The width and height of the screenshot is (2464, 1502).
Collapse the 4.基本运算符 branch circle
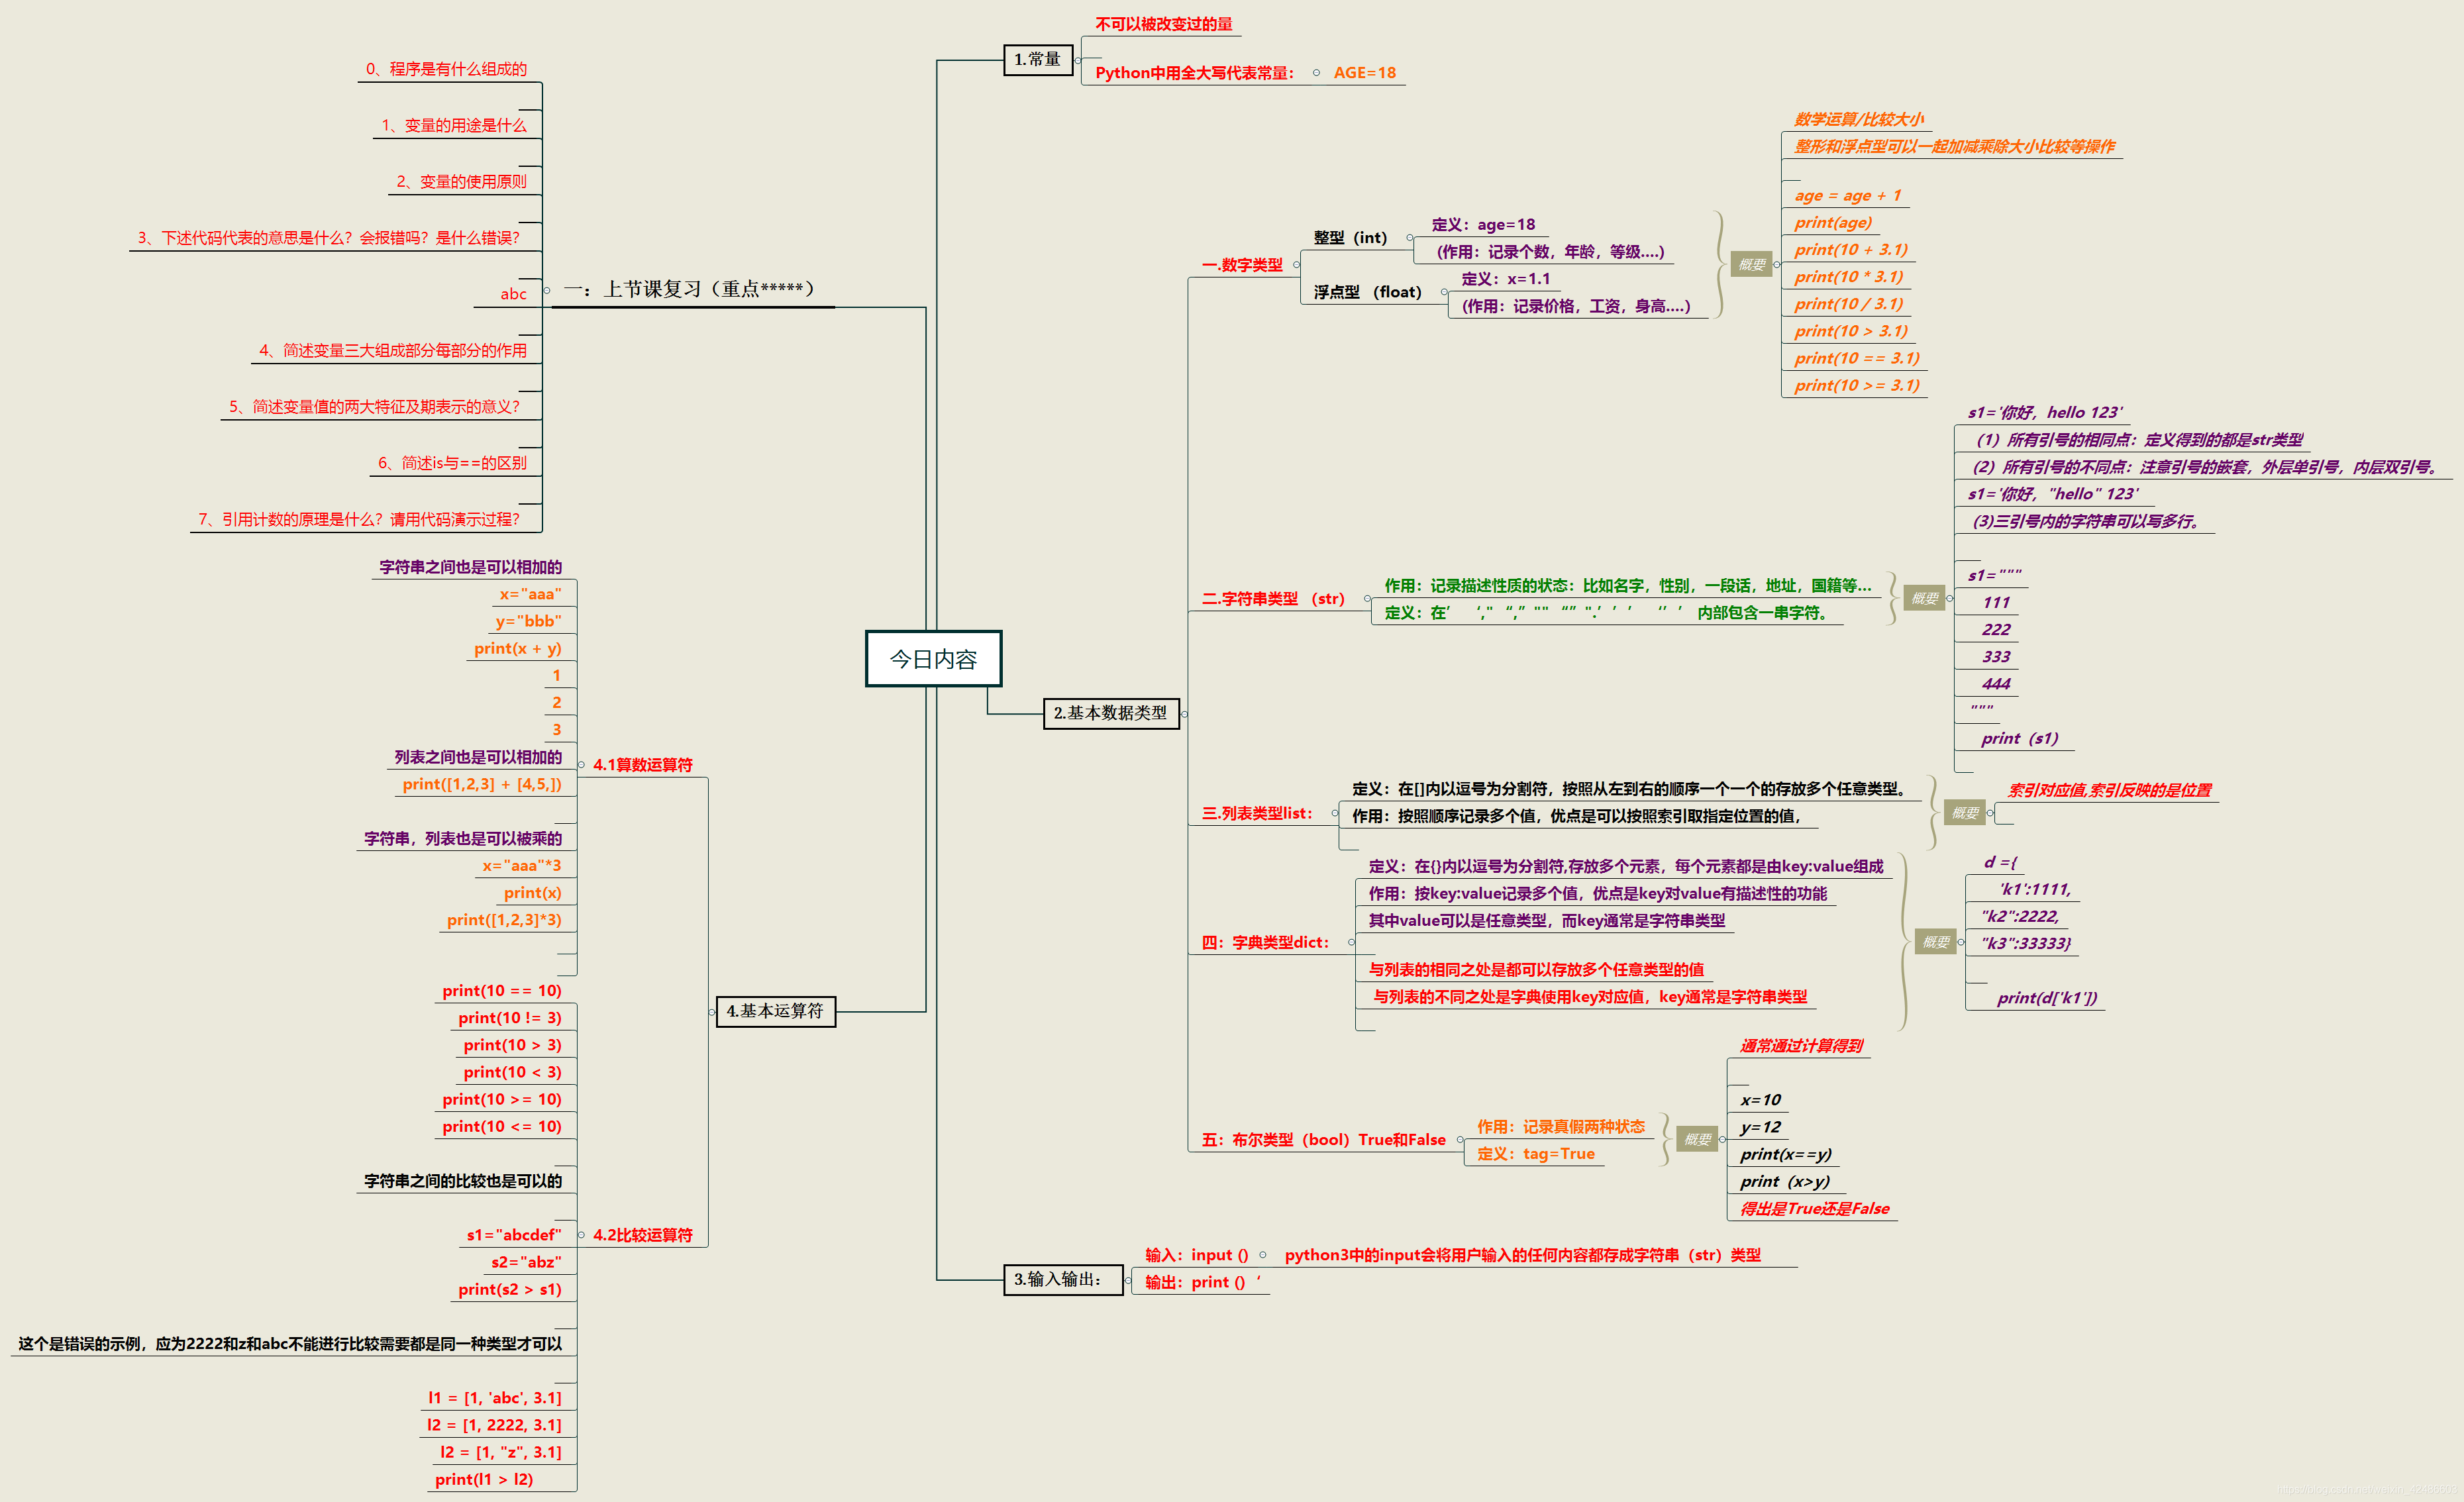click(712, 1012)
